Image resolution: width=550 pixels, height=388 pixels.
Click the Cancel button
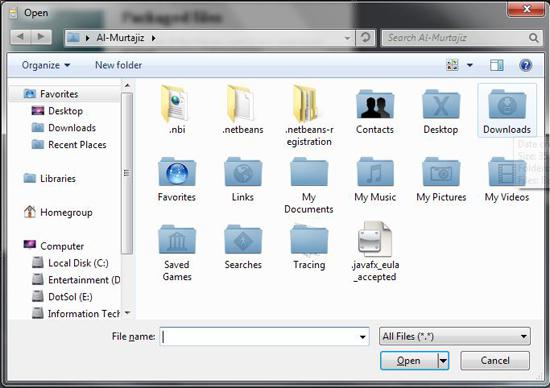(x=495, y=361)
